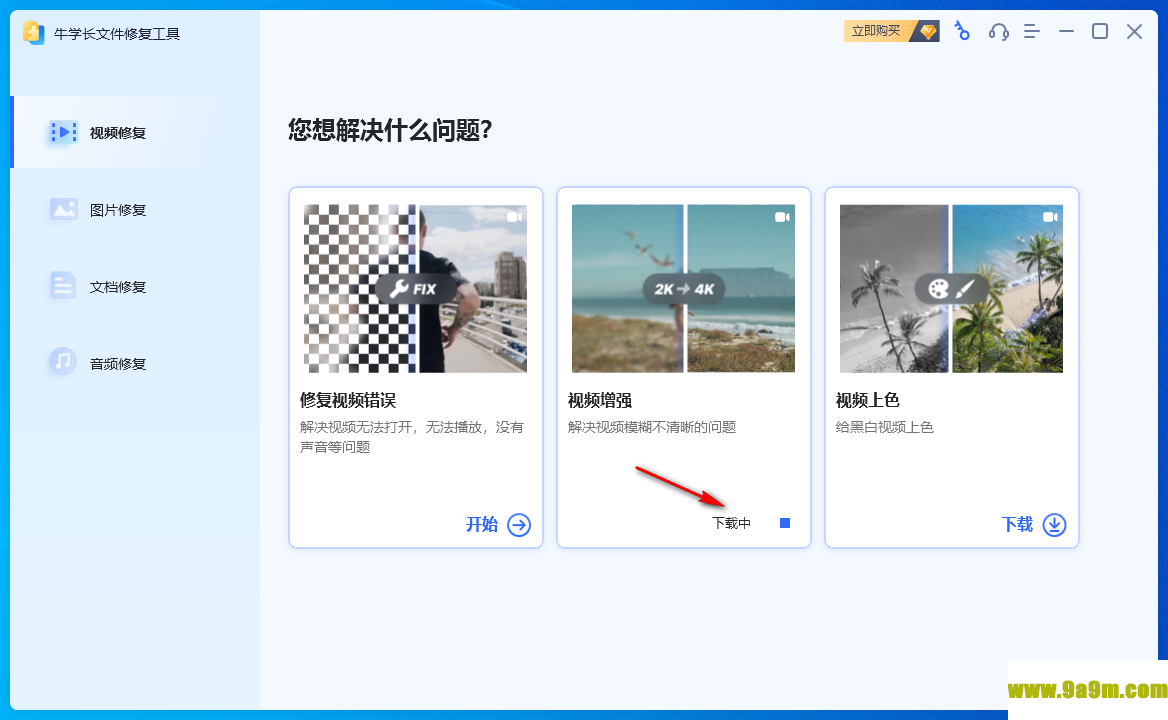Click the camera icon on 视频增强 thumbnail
Image resolution: width=1168 pixels, height=720 pixels.
782,217
